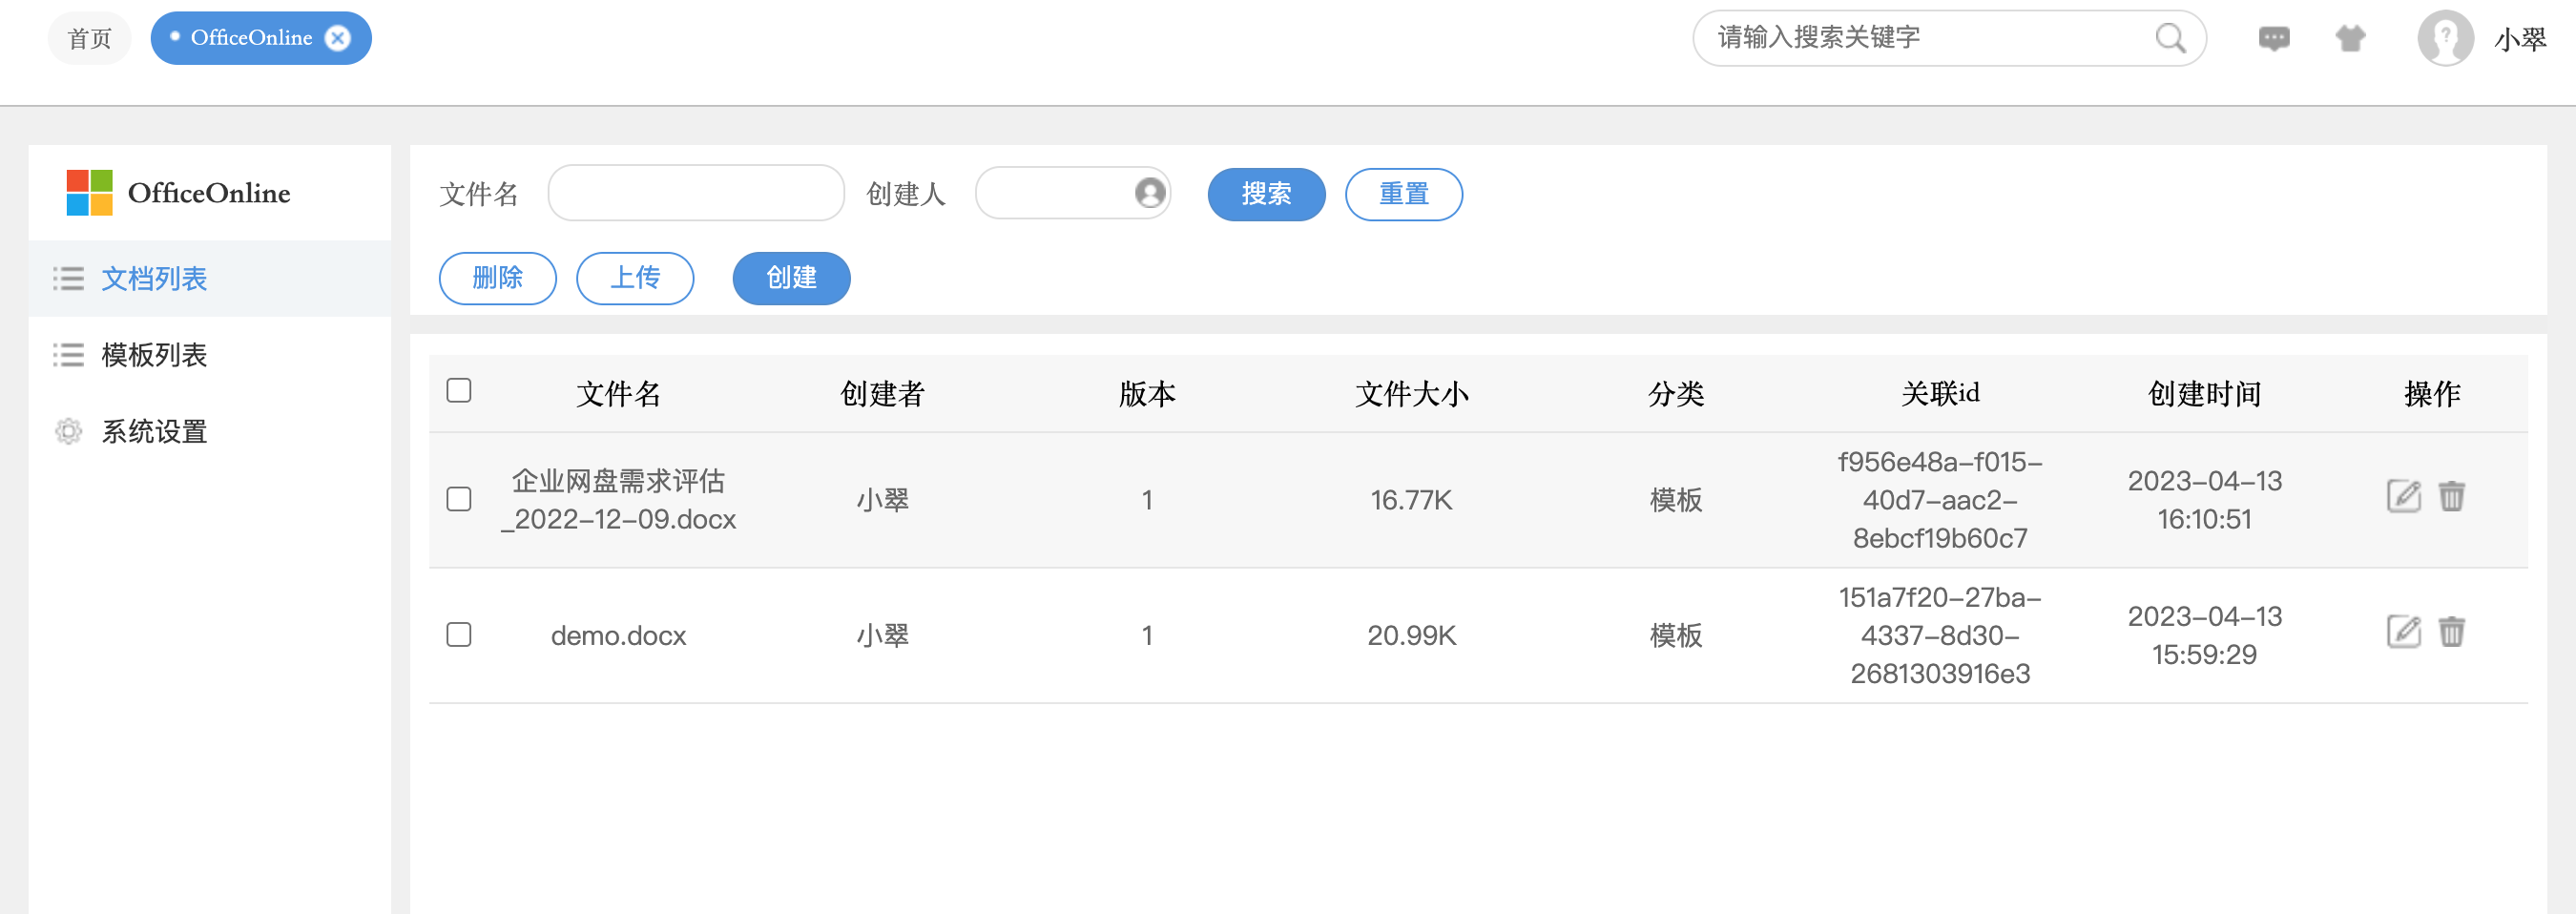Open 模板列表 in the sidebar
The height and width of the screenshot is (914, 2576).
(154, 355)
